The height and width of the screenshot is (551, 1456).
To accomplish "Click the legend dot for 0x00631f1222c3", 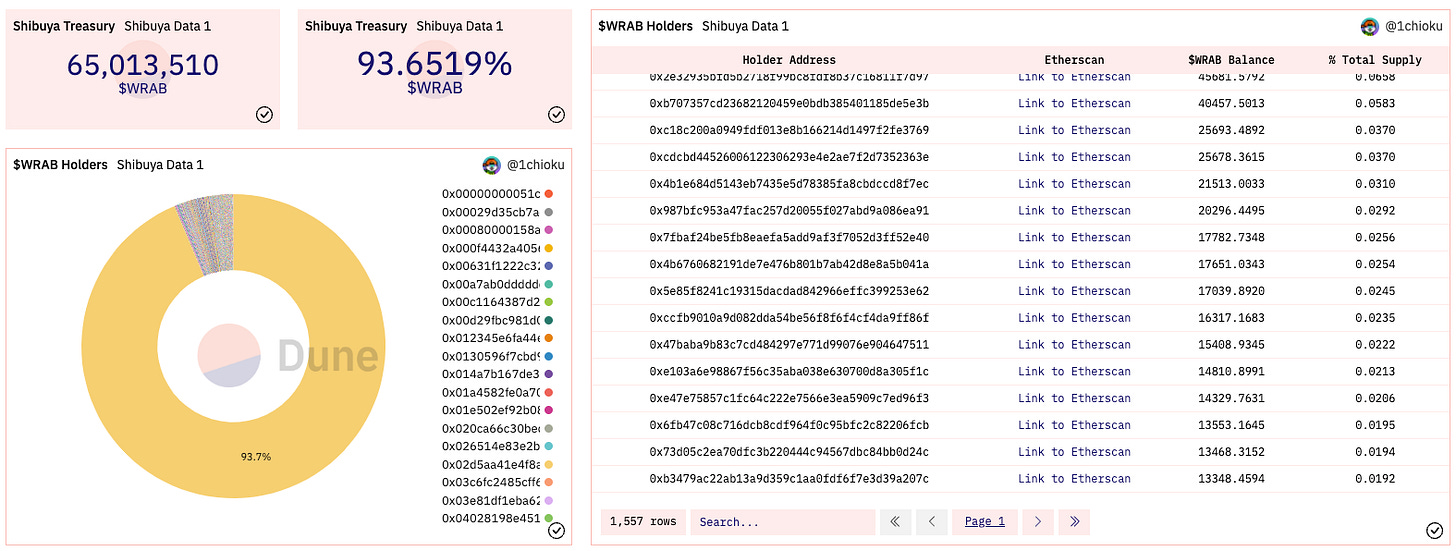I will [550, 266].
